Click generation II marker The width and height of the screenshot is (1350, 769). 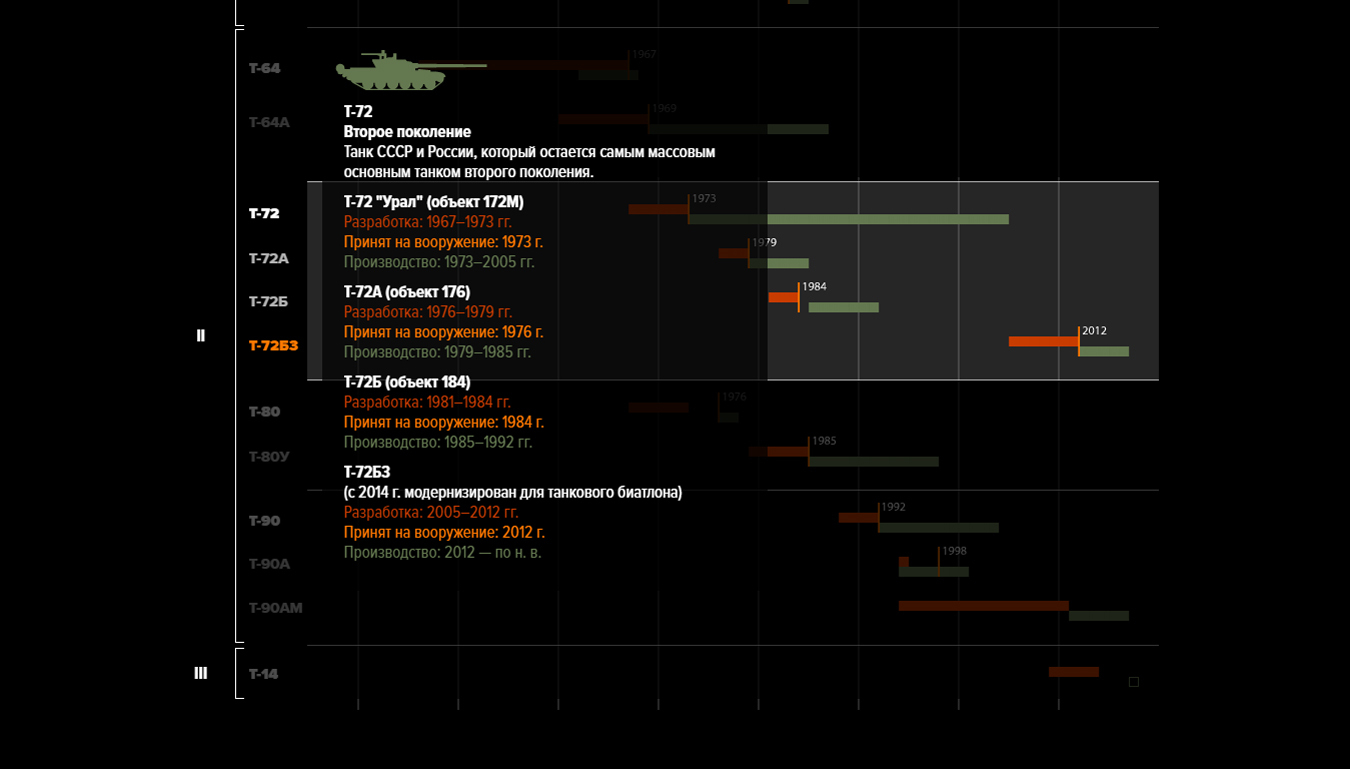201,336
